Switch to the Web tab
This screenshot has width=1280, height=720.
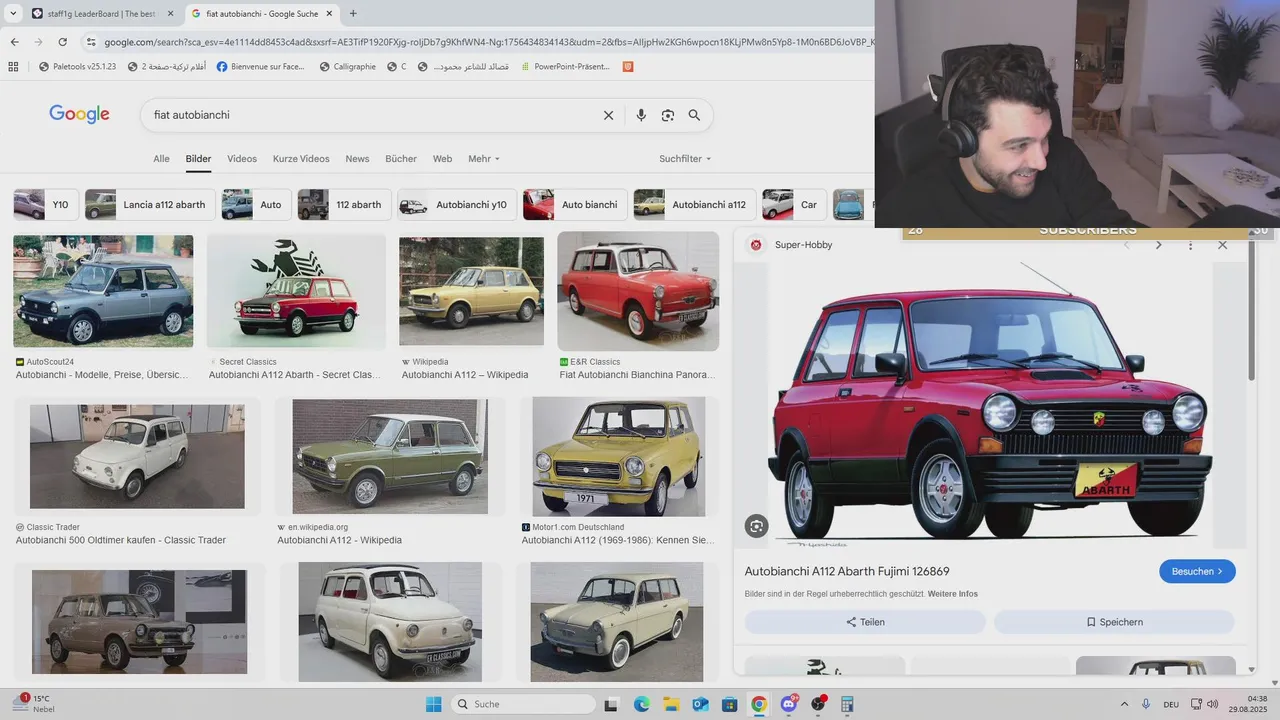(x=442, y=159)
